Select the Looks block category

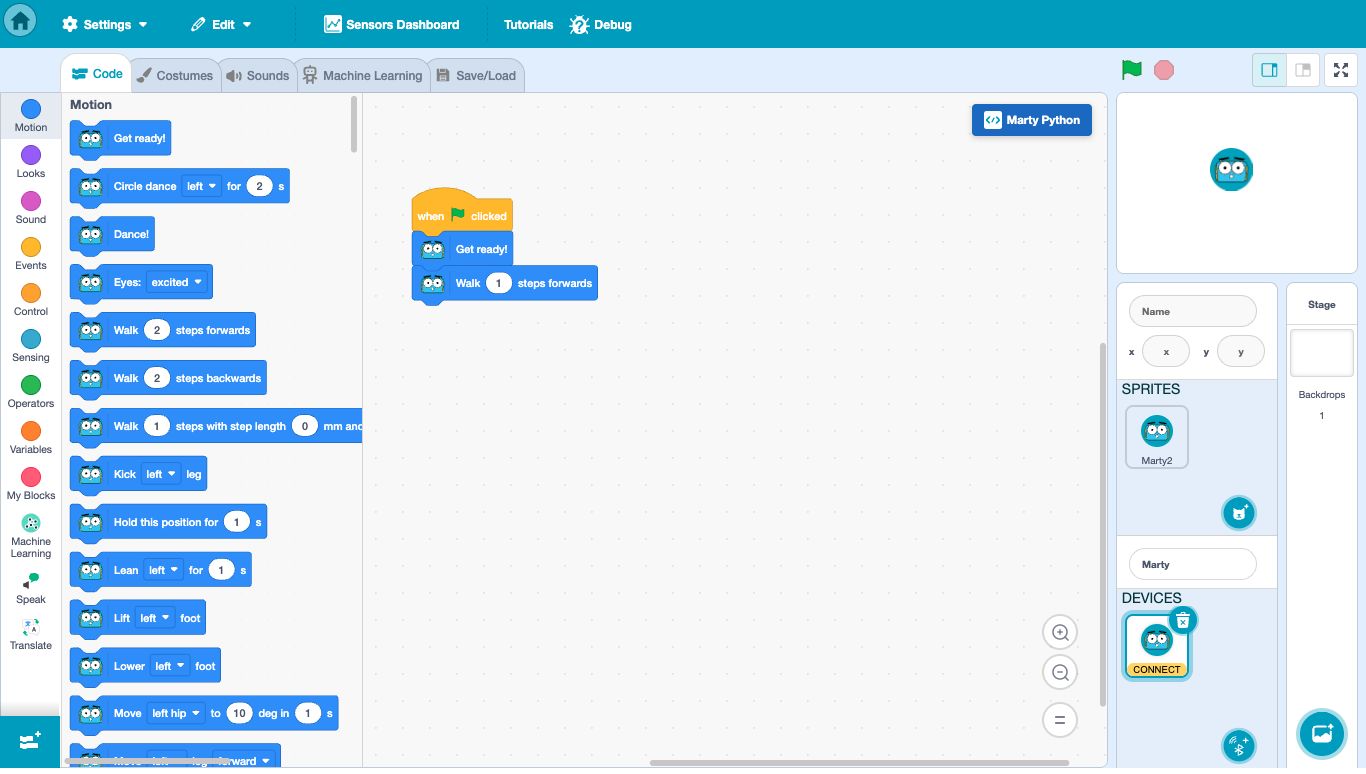click(31, 161)
